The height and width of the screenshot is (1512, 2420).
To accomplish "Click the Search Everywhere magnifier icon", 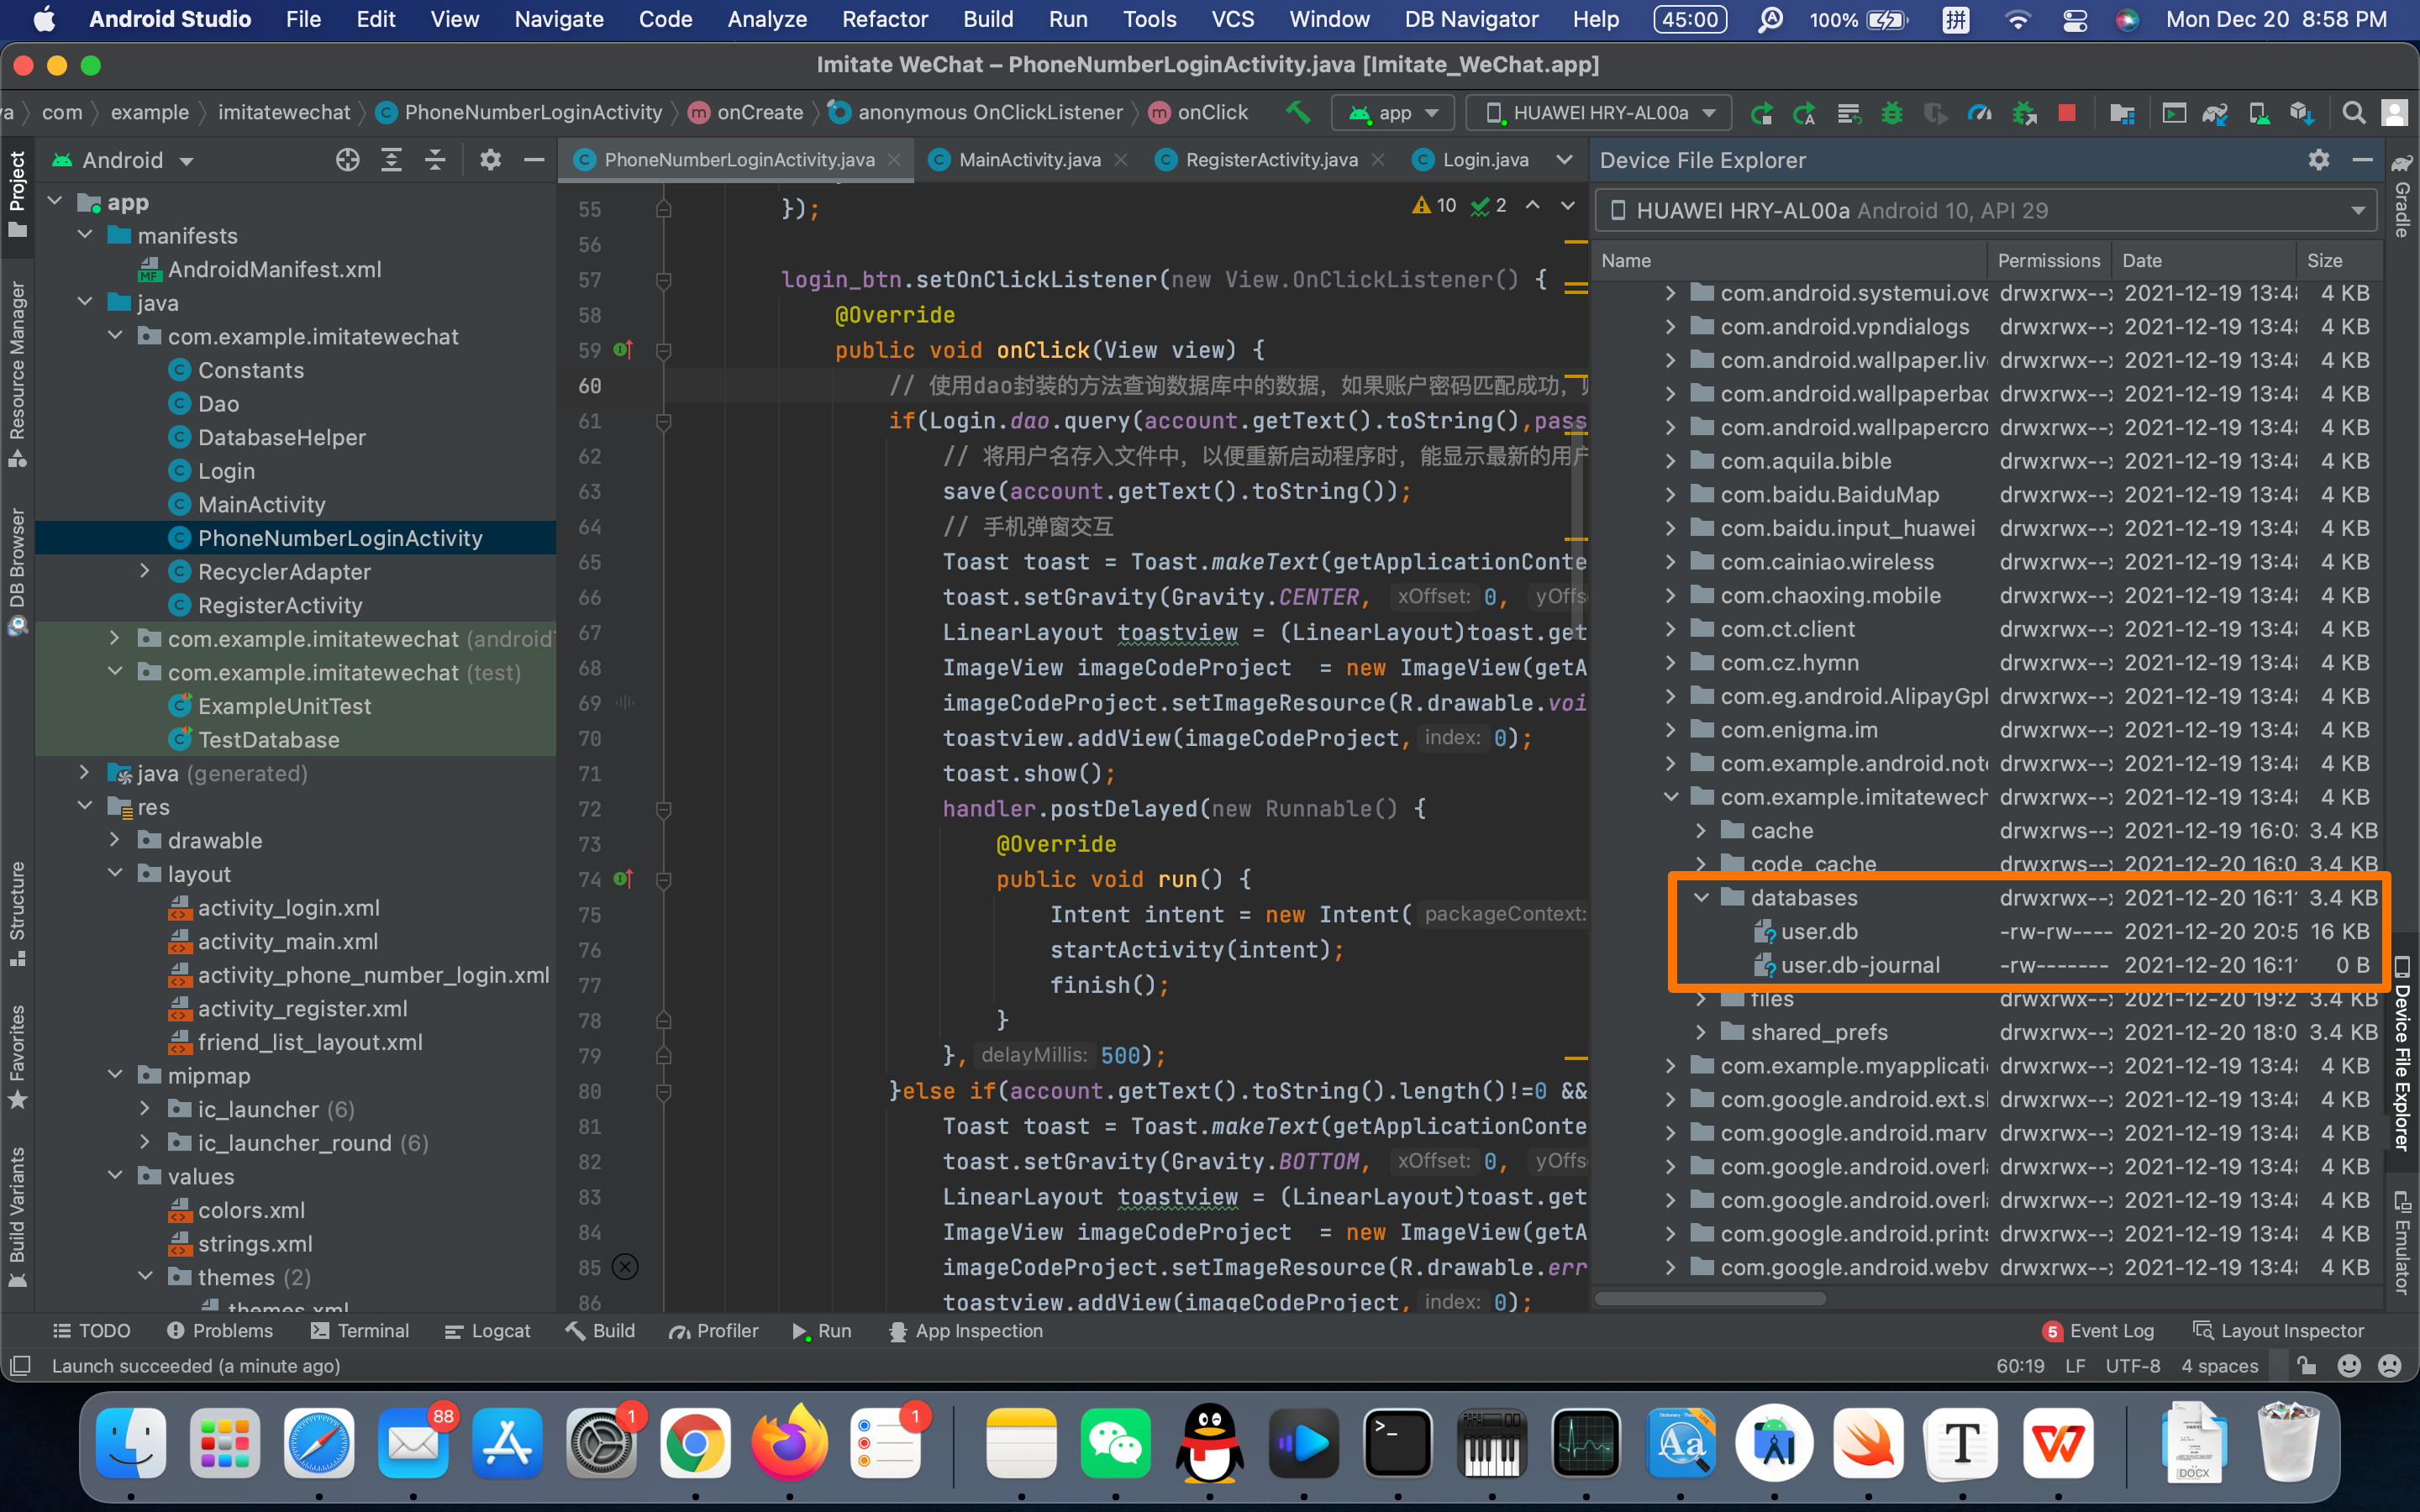I will [2354, 113].
